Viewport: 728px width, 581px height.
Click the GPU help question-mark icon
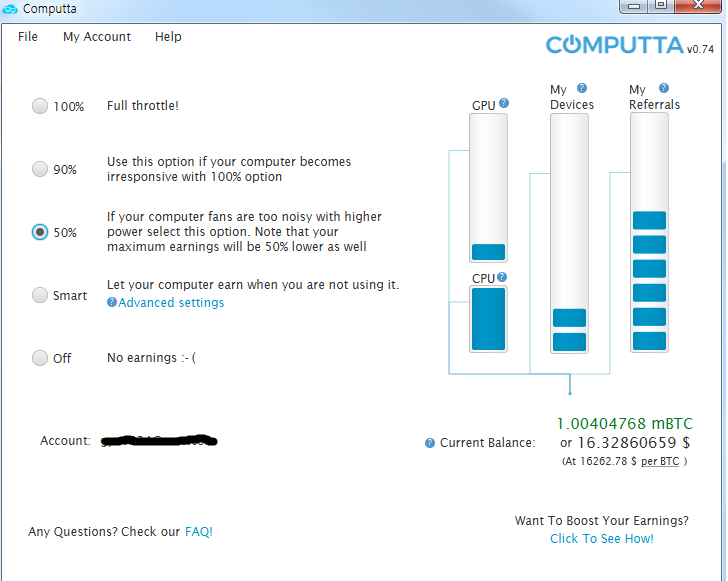coord(504,103)
